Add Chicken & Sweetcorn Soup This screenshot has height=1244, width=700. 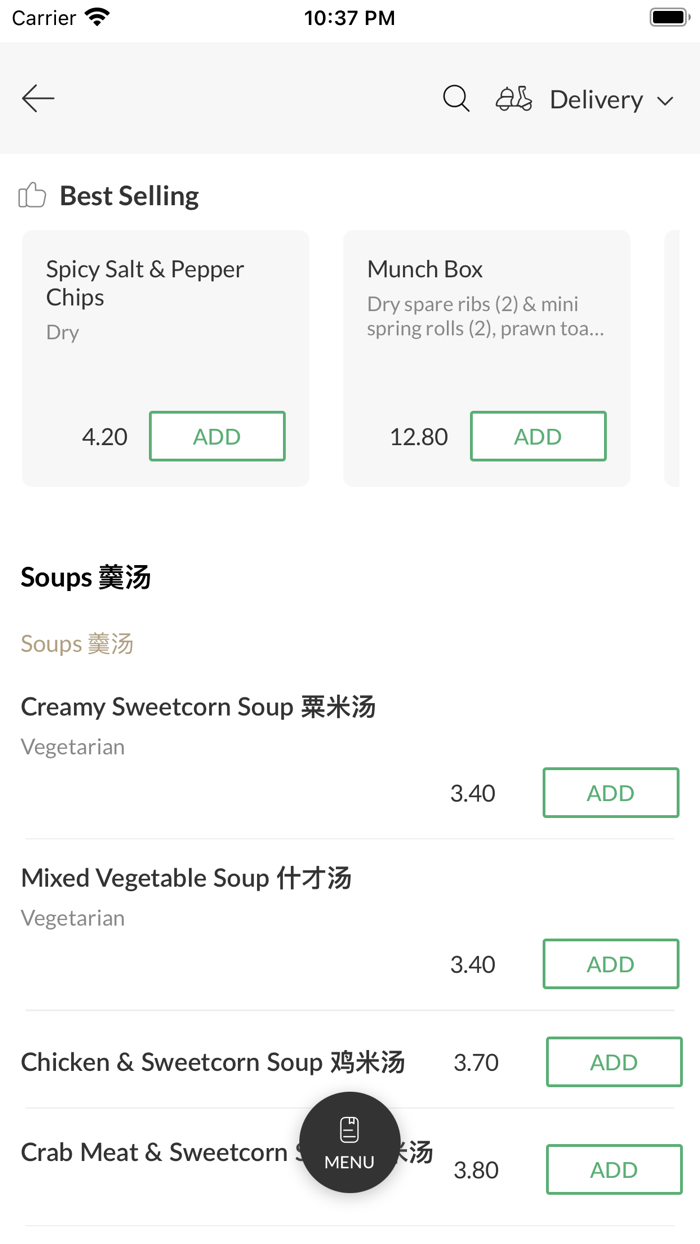613,1062
